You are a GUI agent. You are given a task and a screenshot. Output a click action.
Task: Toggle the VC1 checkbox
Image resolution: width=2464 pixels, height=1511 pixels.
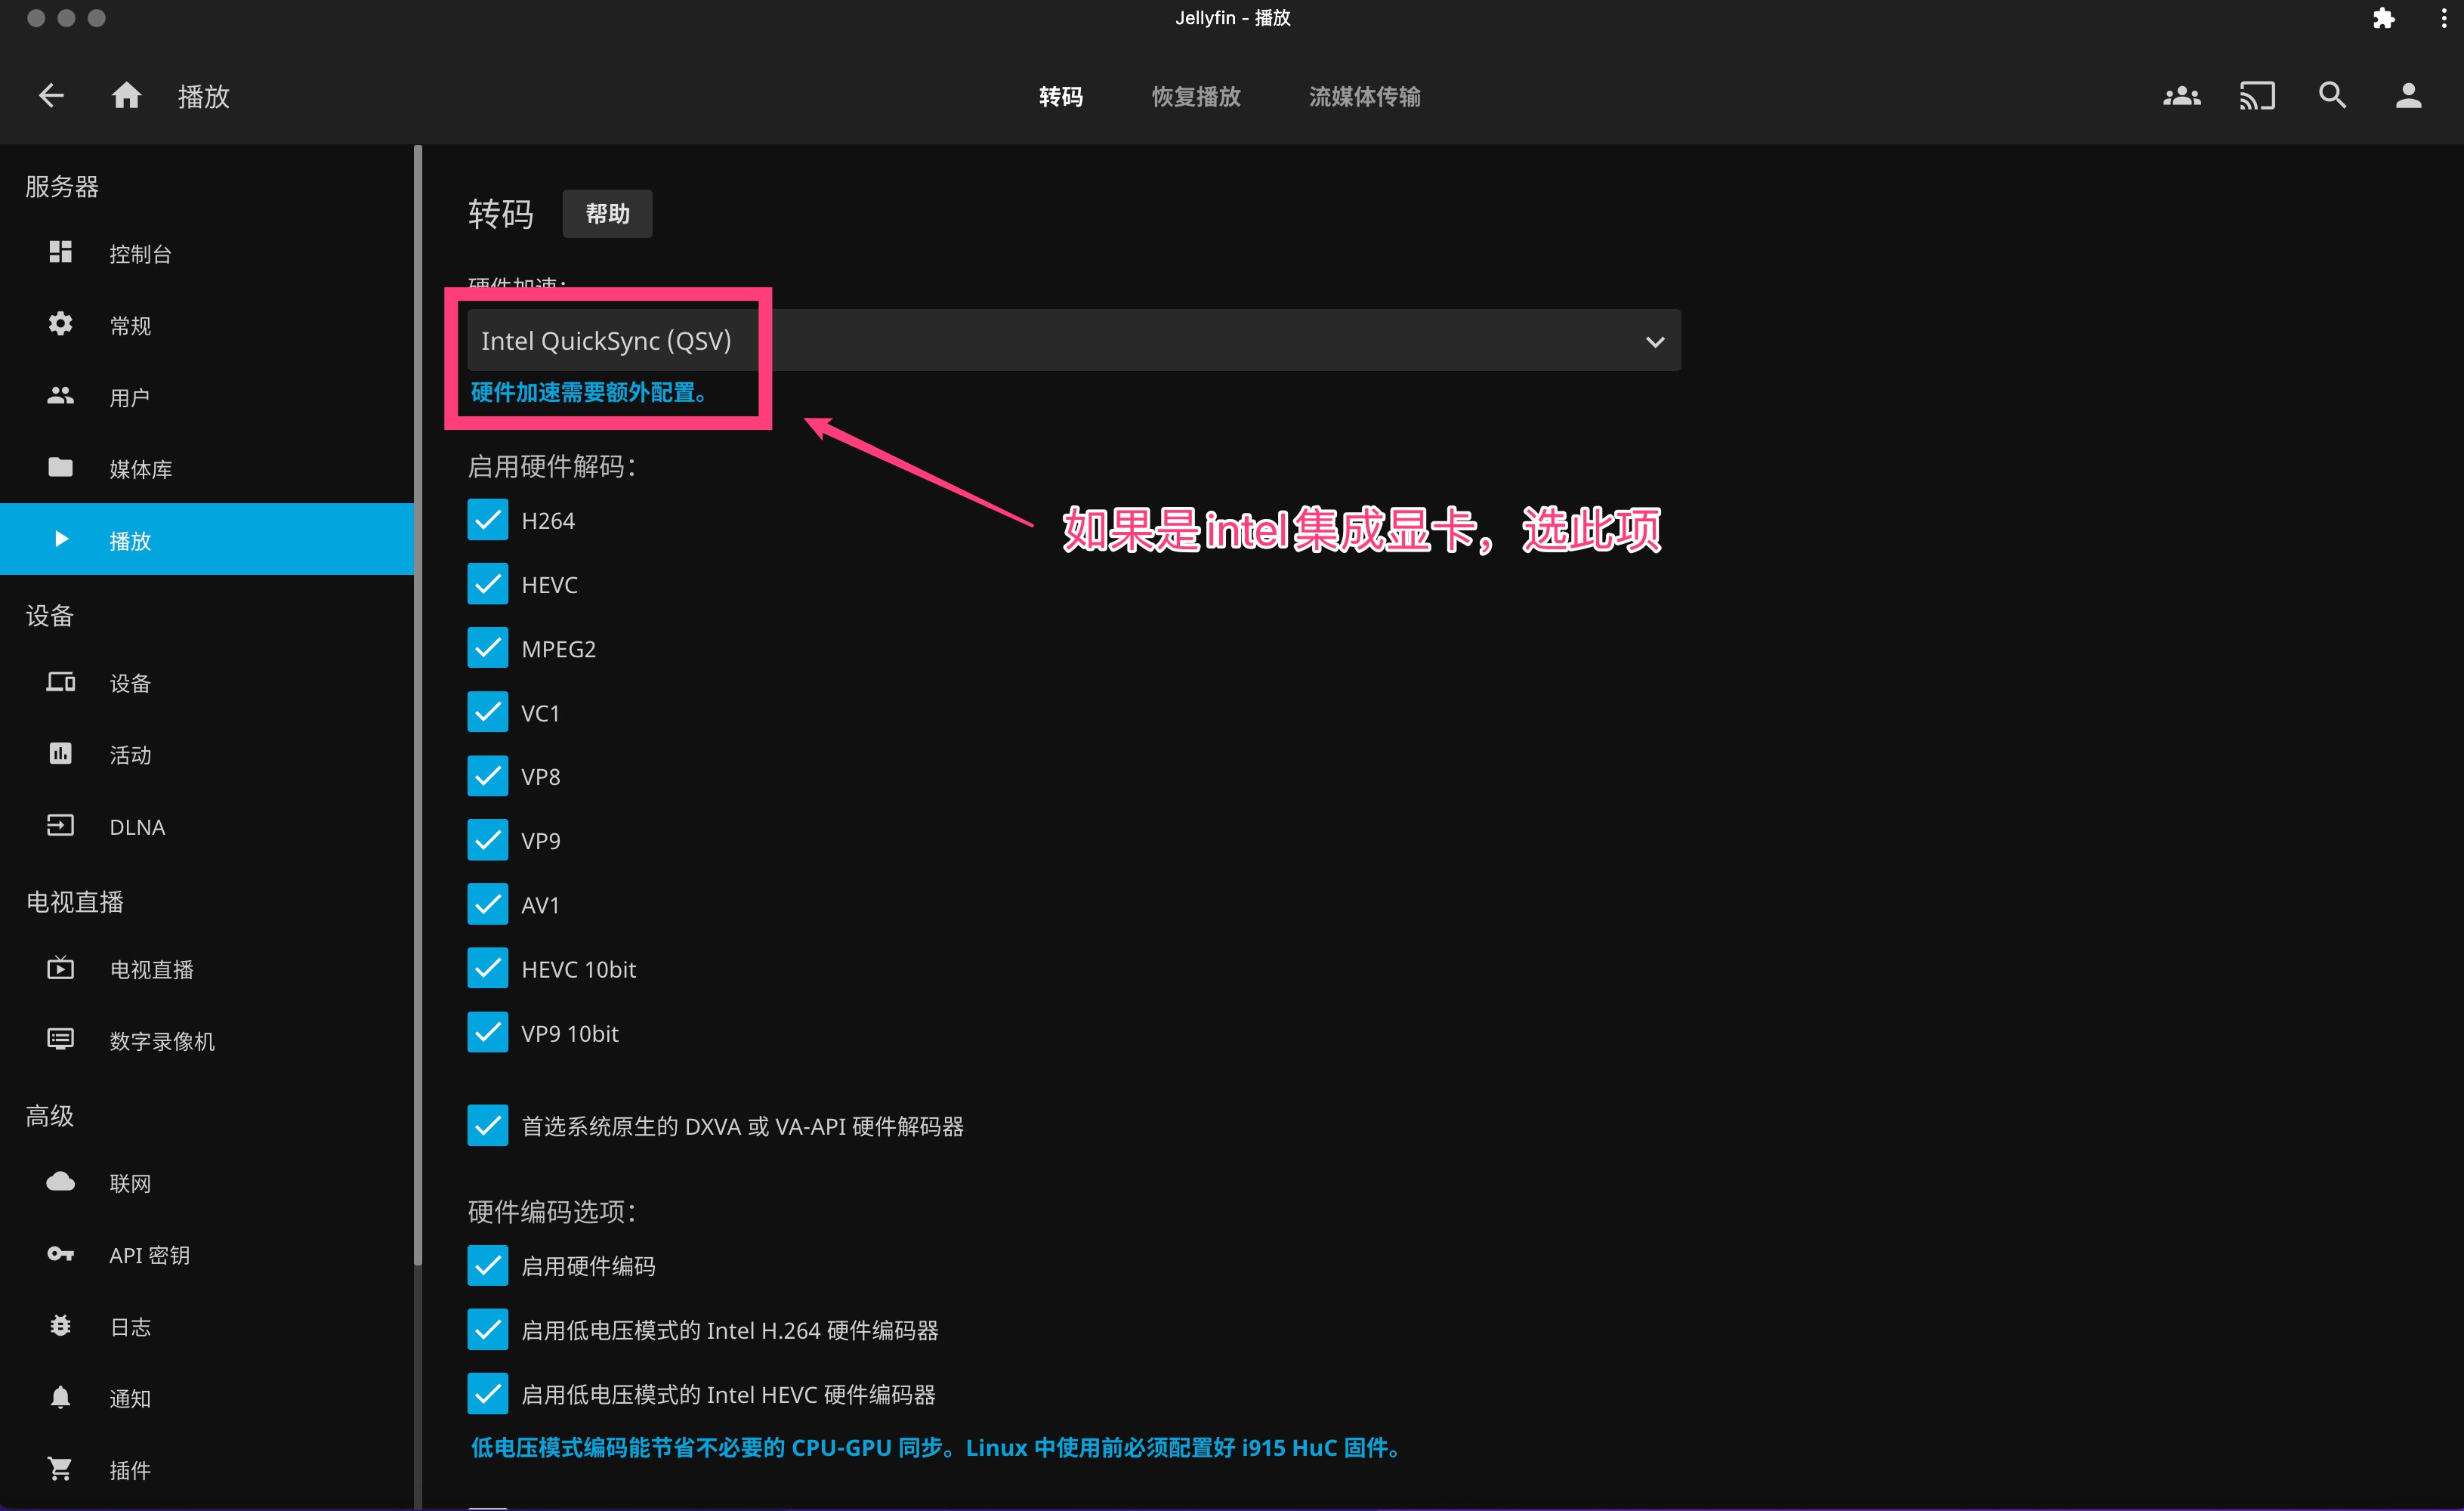(x=487, y=712)
